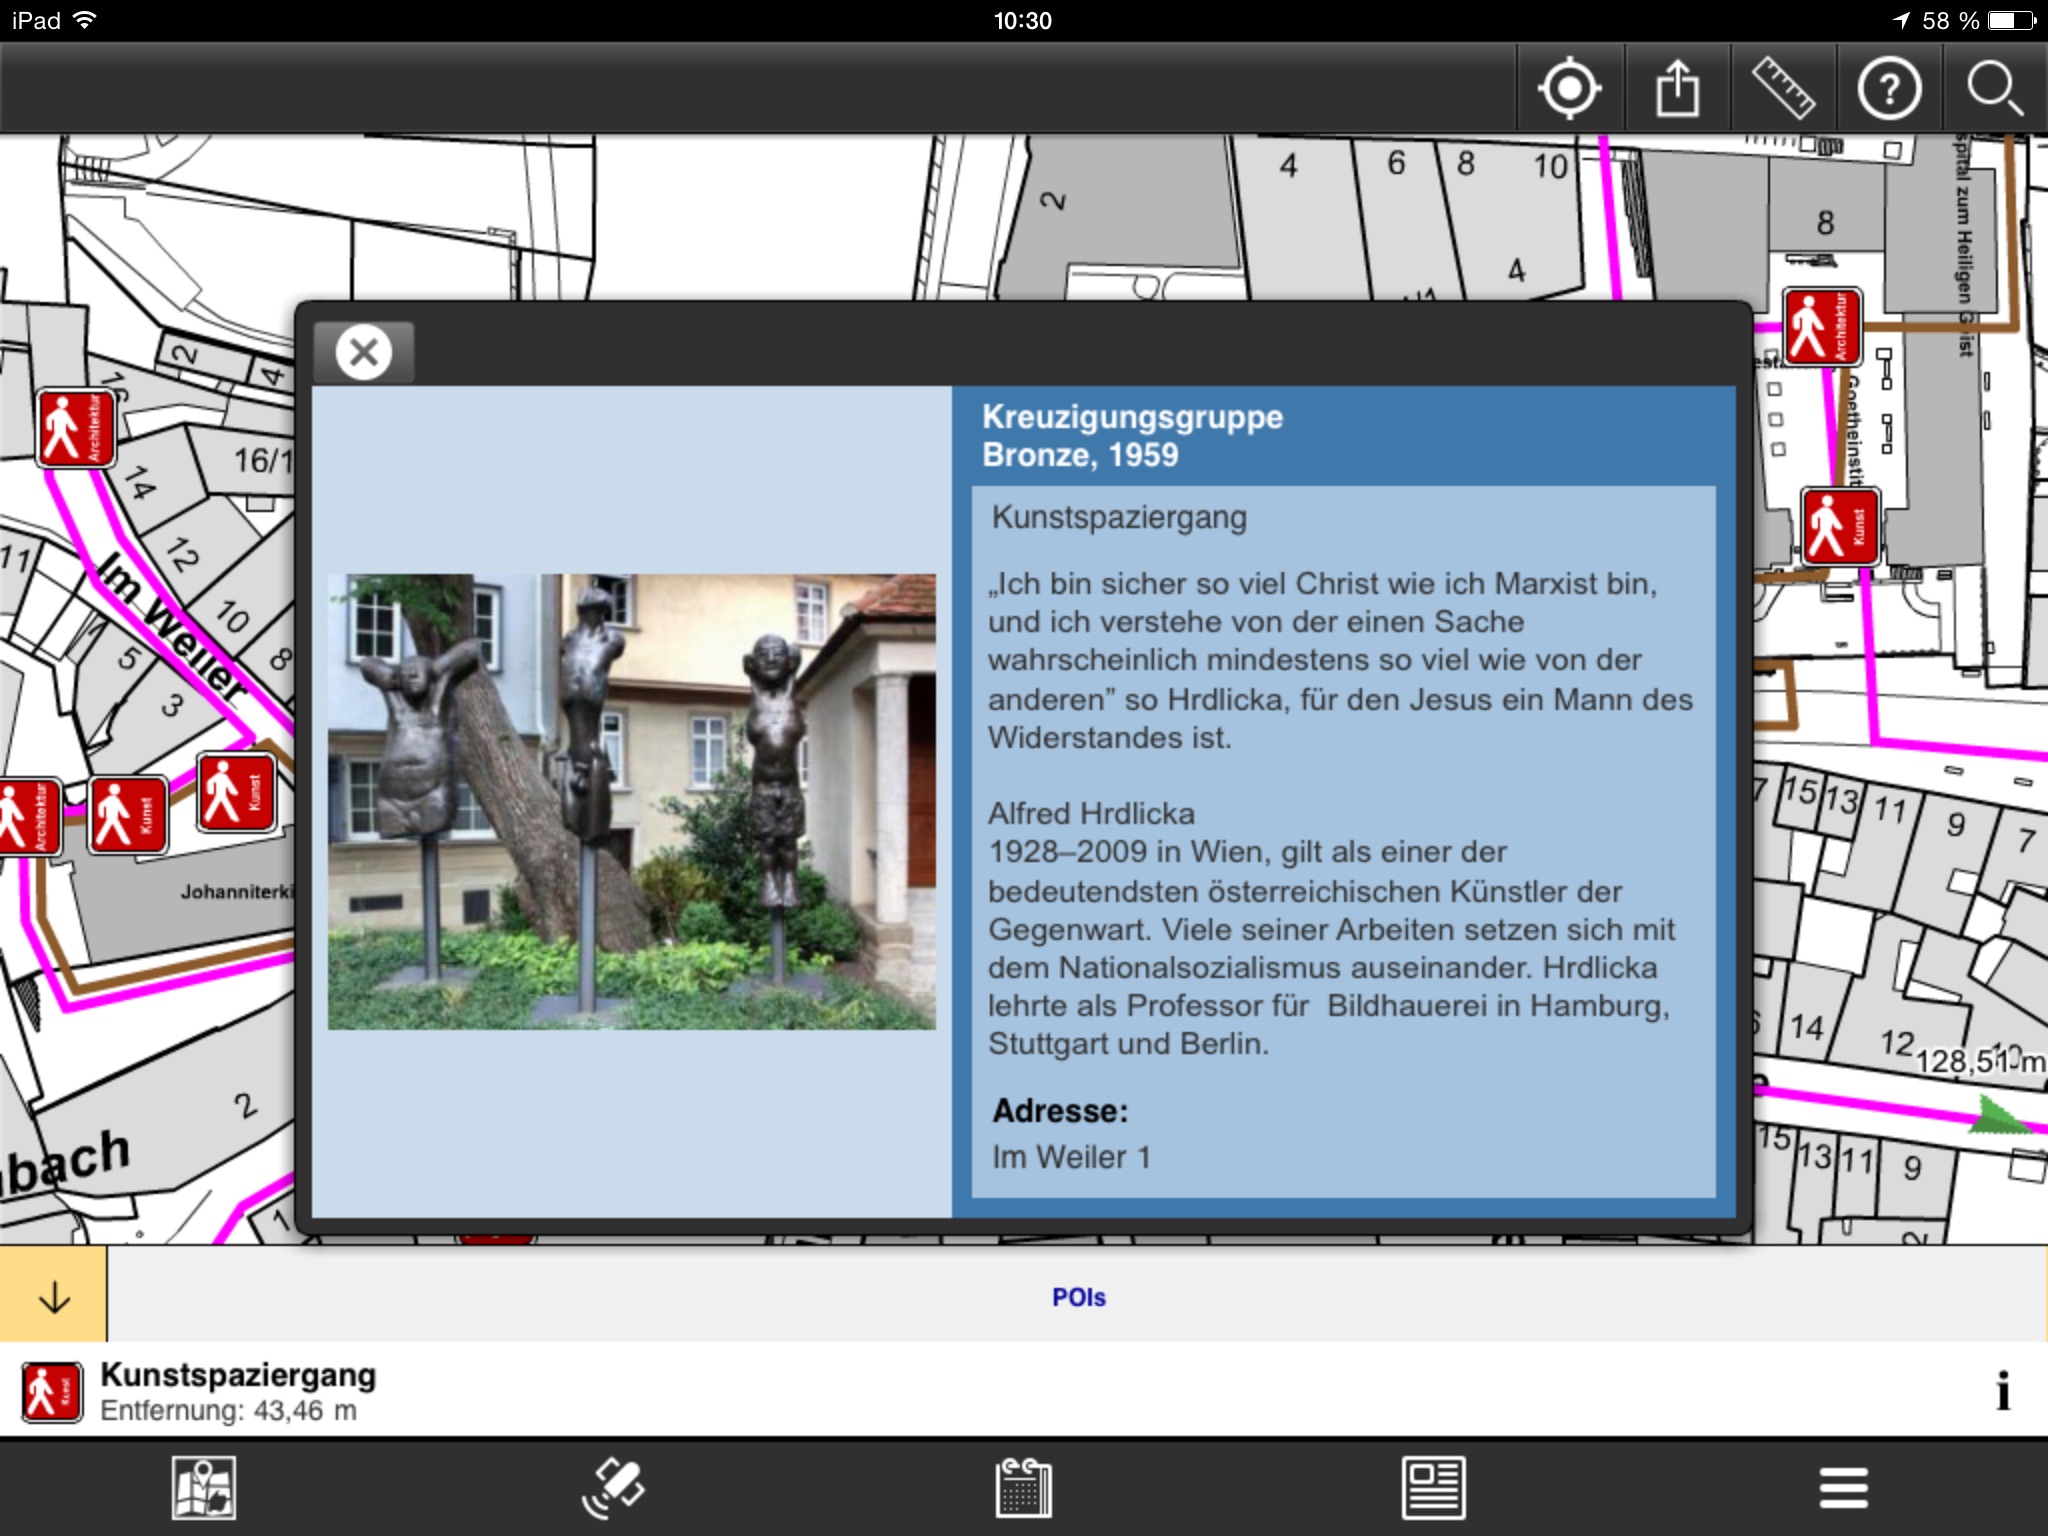The width and height of the screenshot is (2048, 1536).
Task: Open the share/export icon
Action: point(1677,88)
